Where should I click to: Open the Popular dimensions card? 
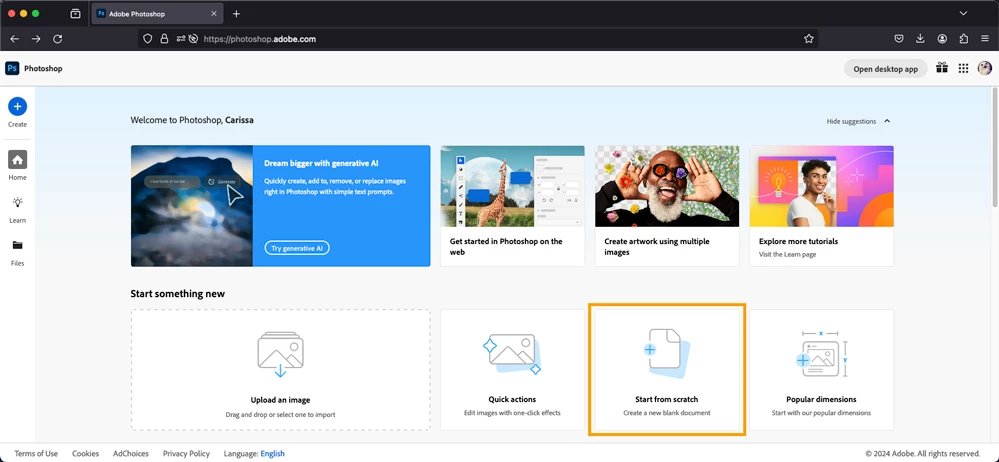[x=821, y=370]
